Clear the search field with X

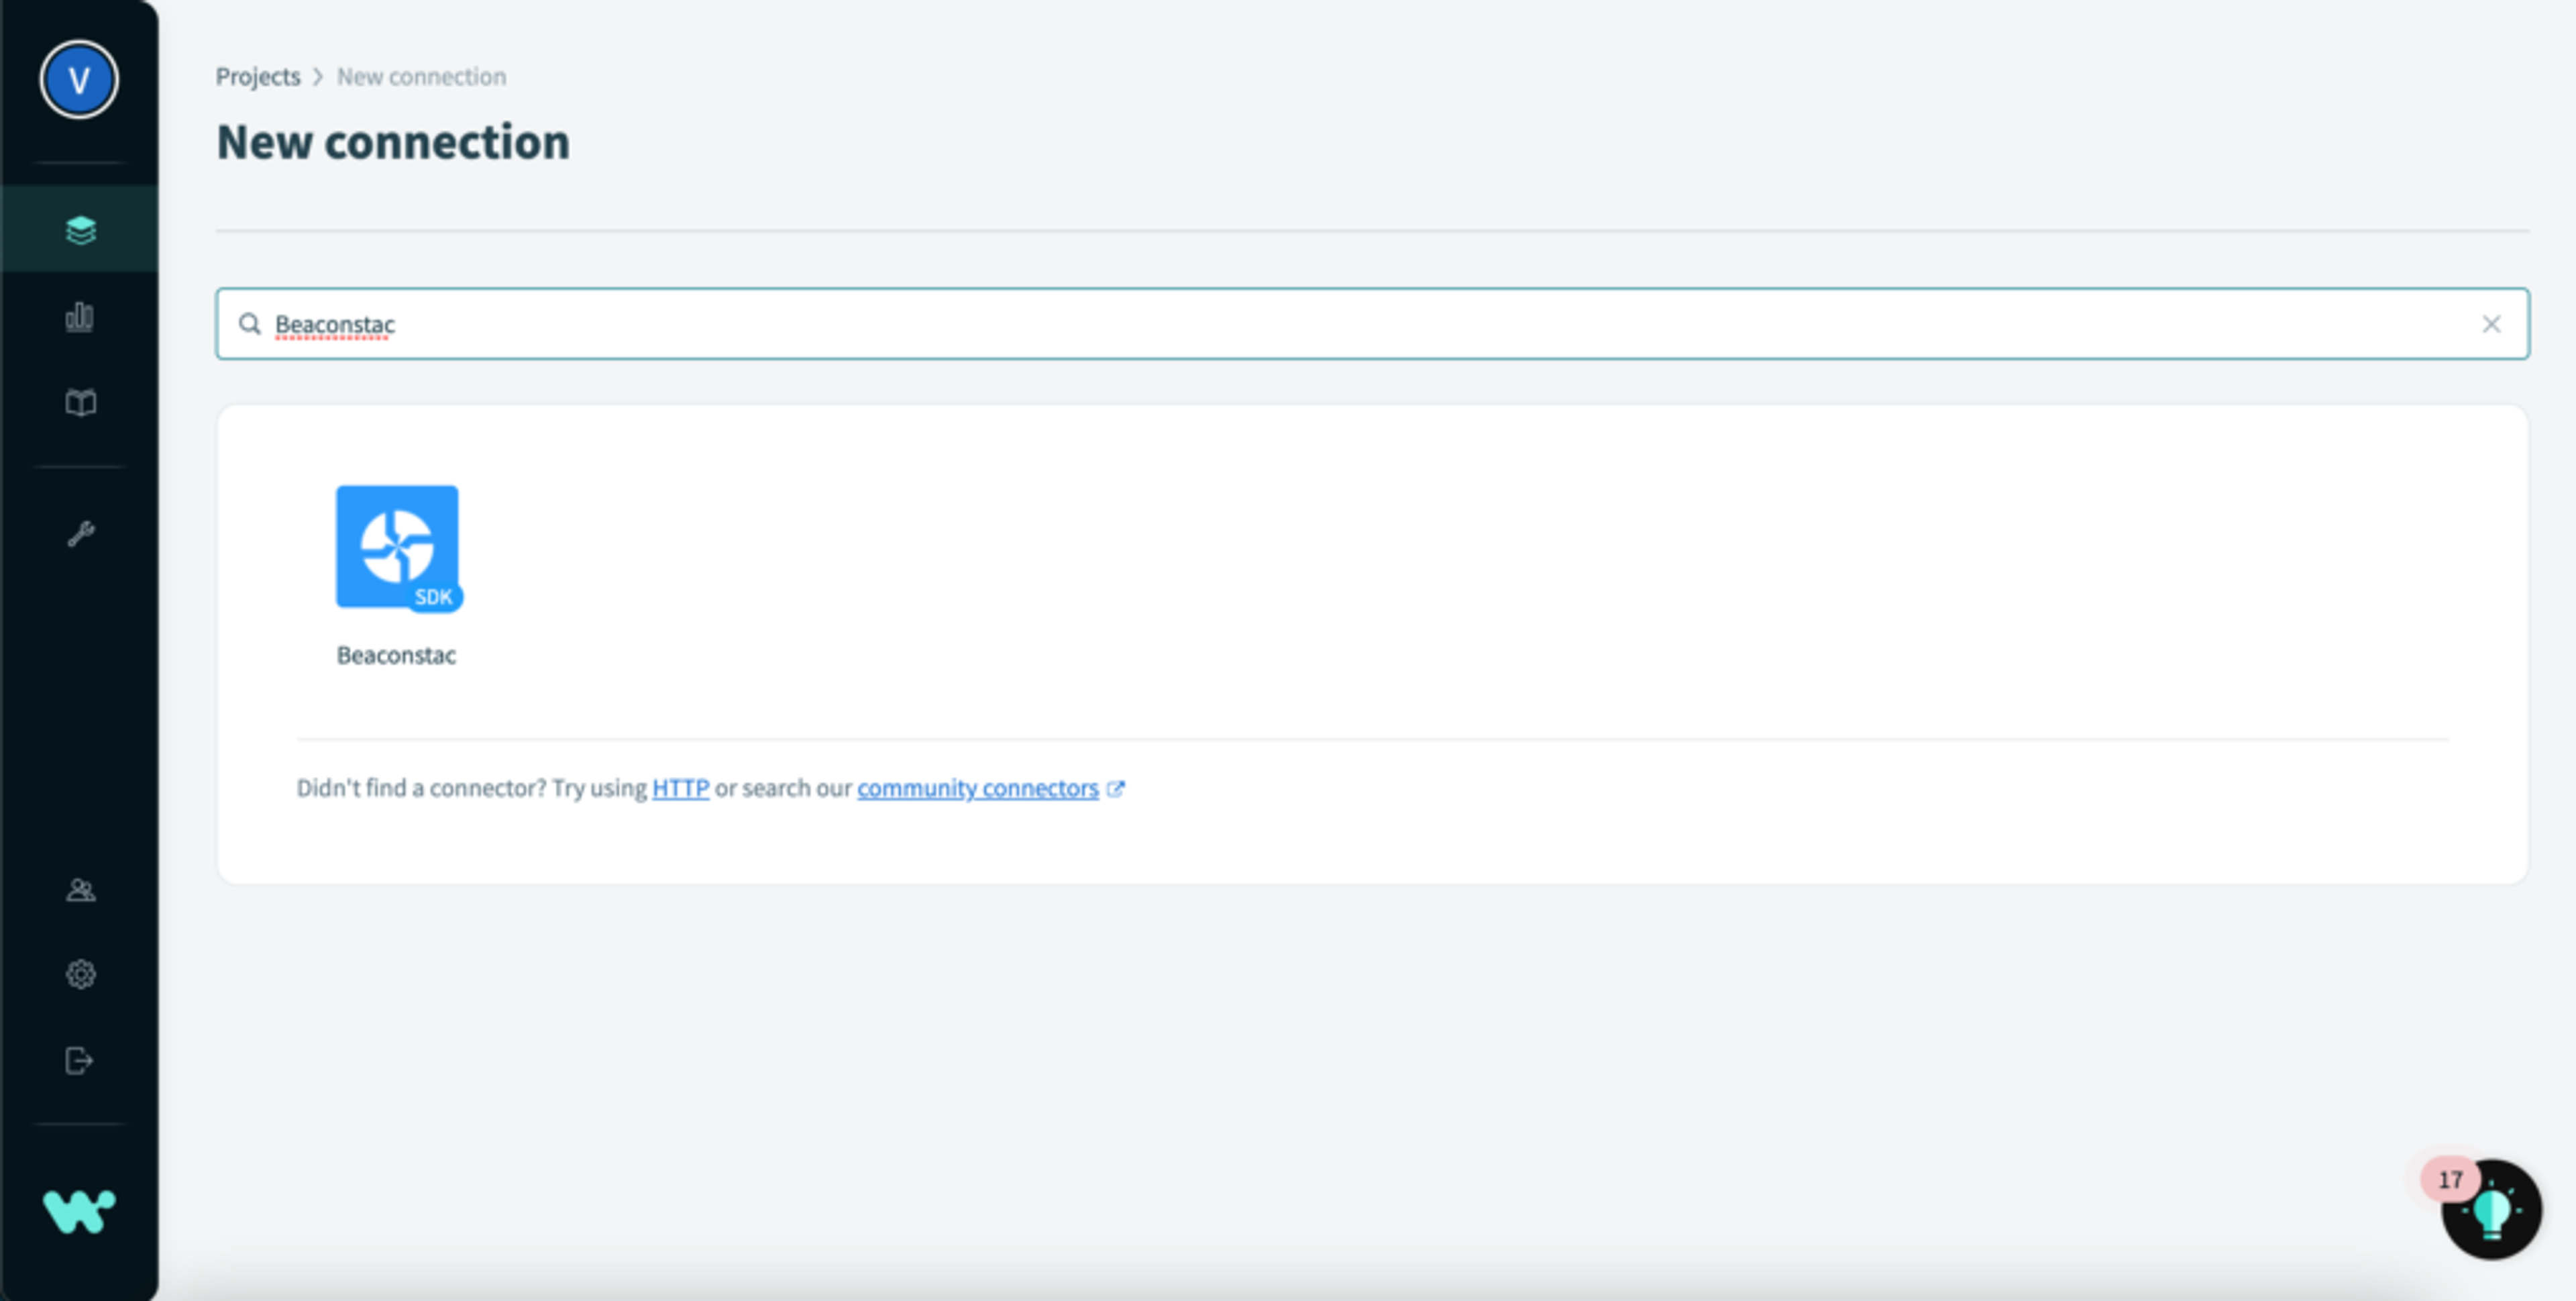[x=2491, y=324]
